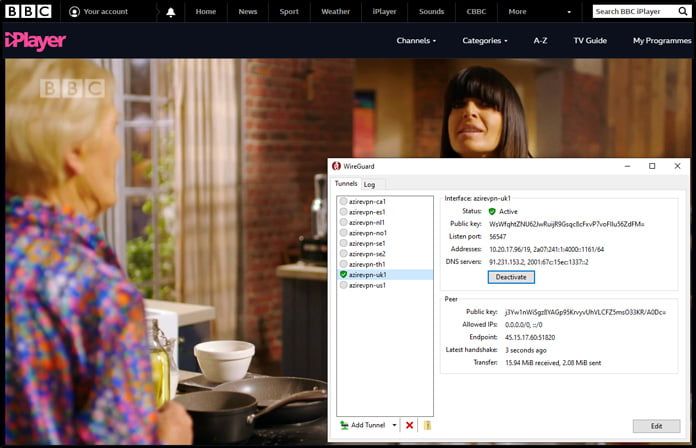Click green shield beside Active status
The image size is (696, 448).
click(x=492, y=211)
